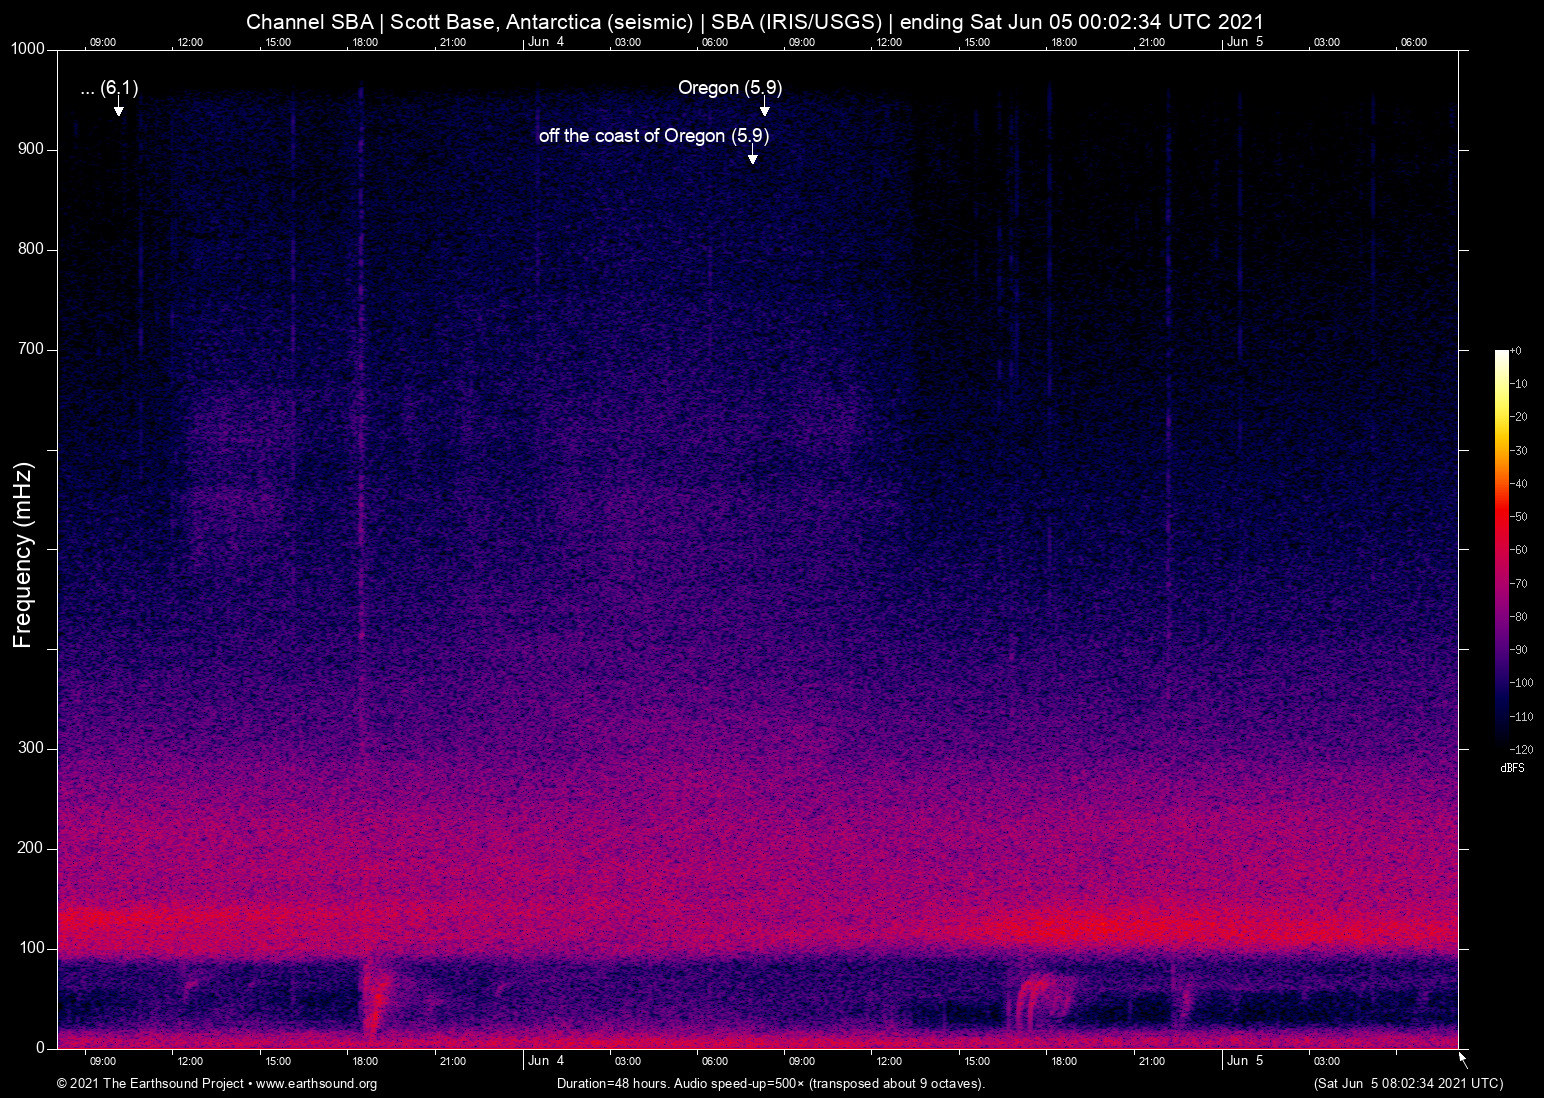This screenshot has width=1544, height=1098.
Task: Click the 09:00 tick on the top timeline
Action: 103,42
